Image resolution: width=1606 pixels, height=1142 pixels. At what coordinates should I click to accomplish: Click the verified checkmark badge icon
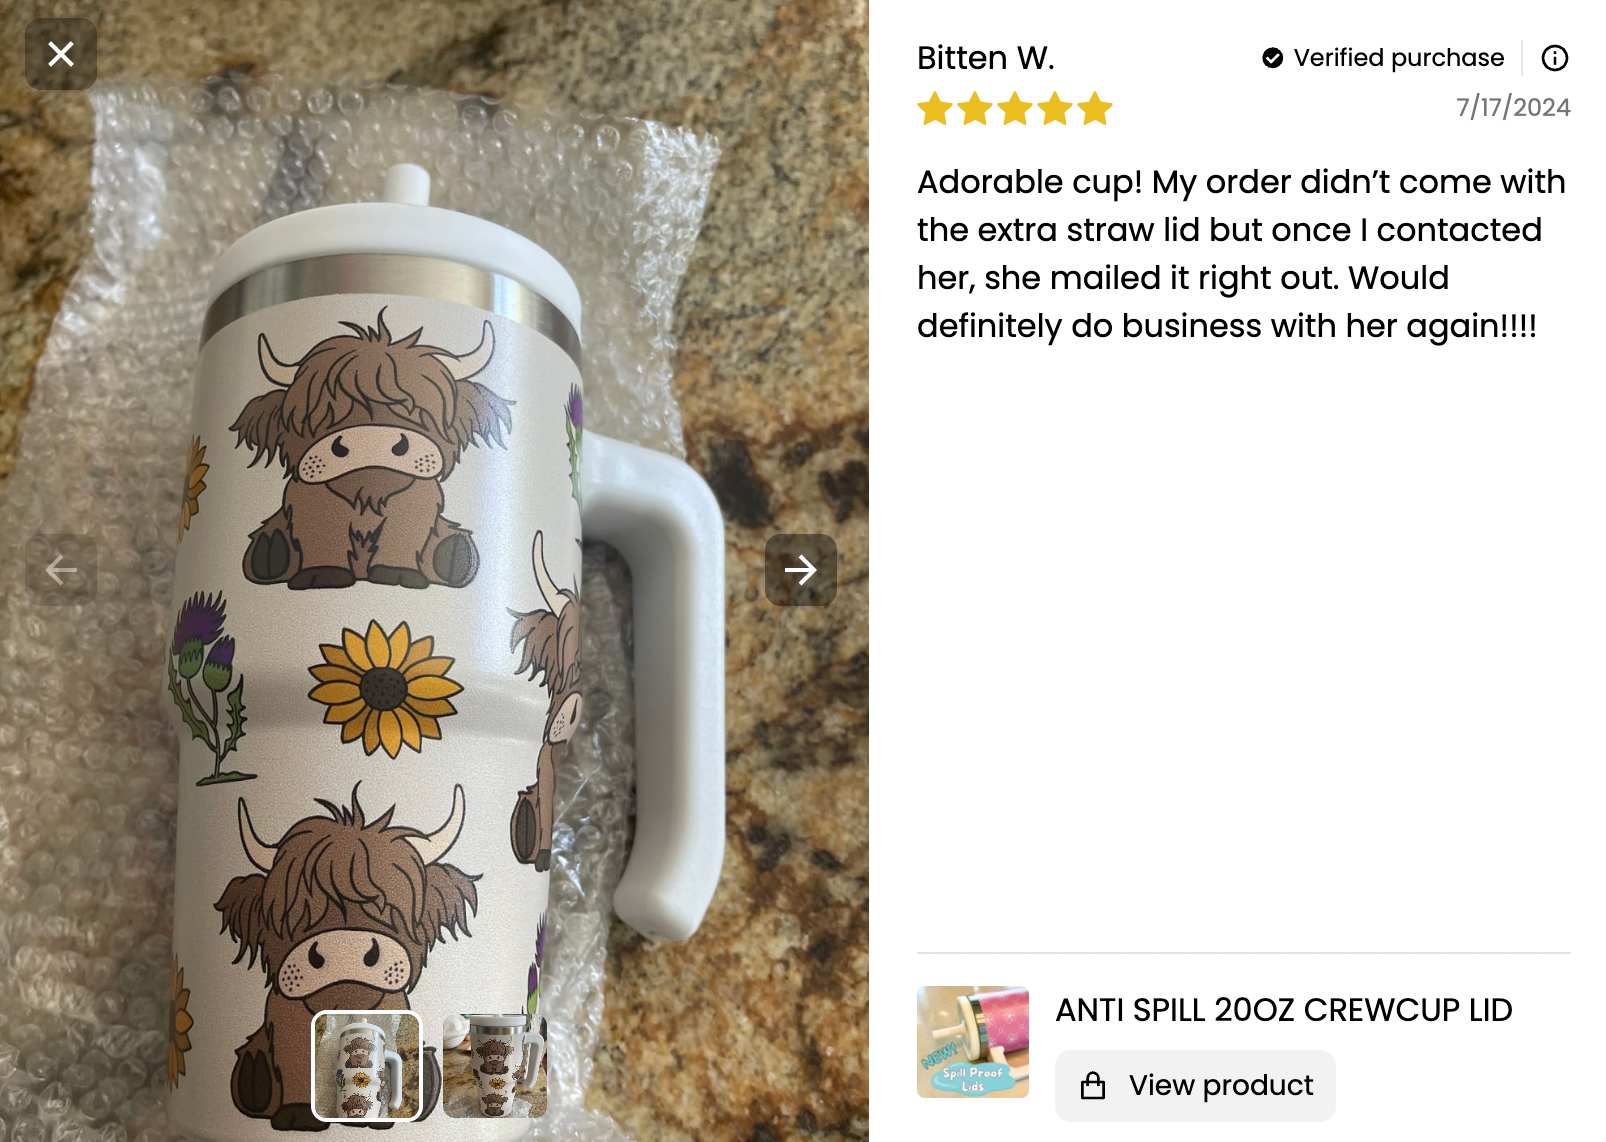1272,58
